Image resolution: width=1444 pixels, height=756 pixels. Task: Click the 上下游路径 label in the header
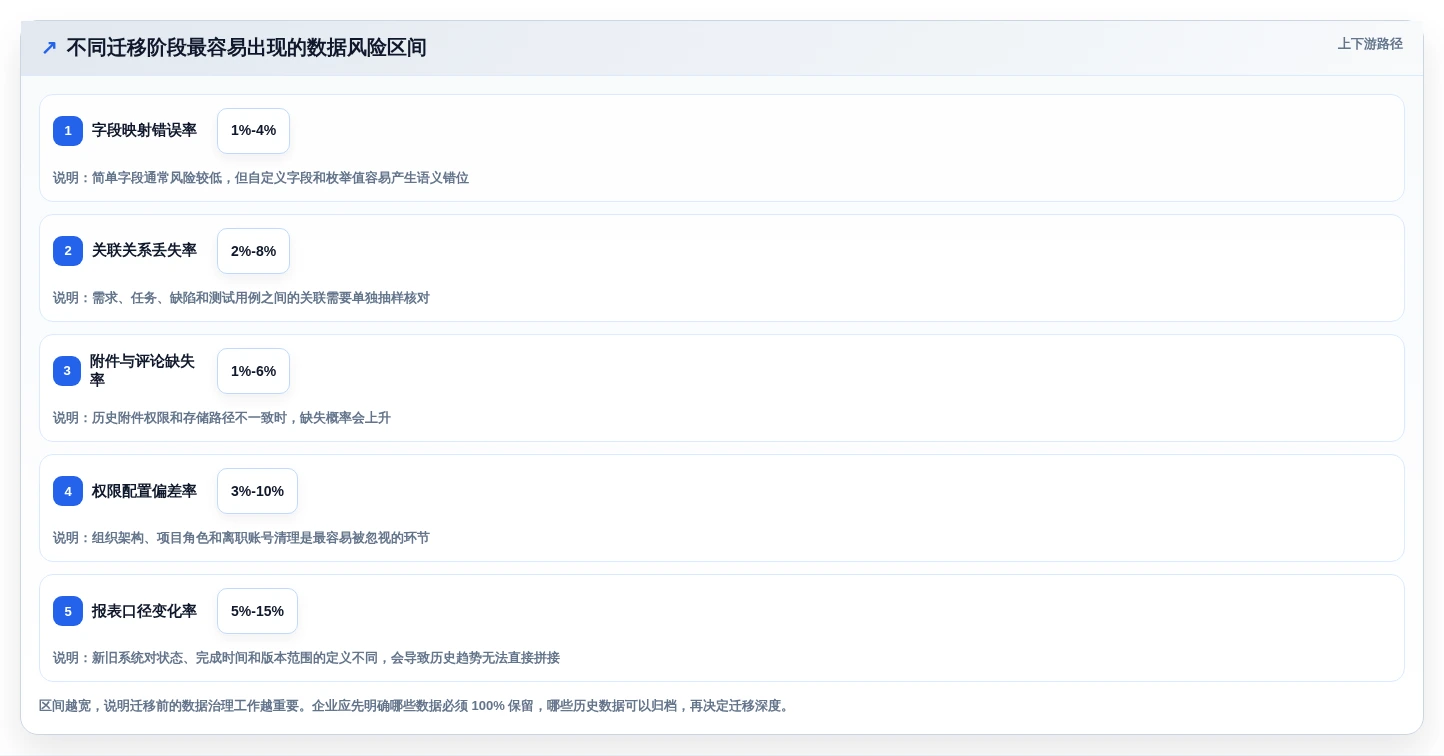[1370, 44]
